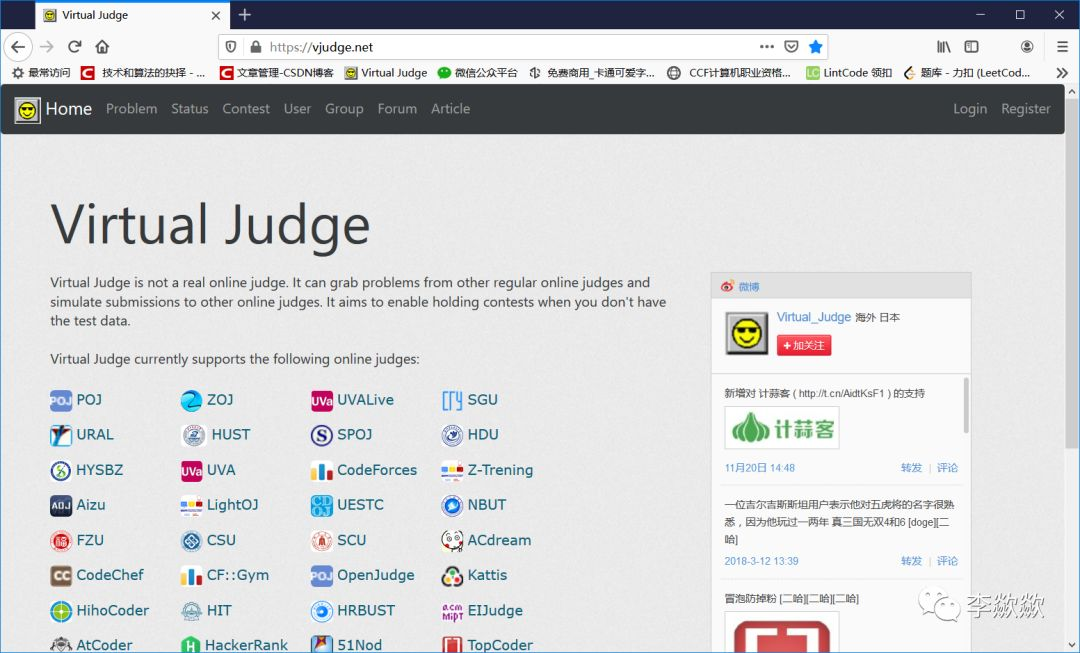Show the site security shield icon info
Image resolution: width=1080 pixels, height=653 pixels.
pos(231,47)
